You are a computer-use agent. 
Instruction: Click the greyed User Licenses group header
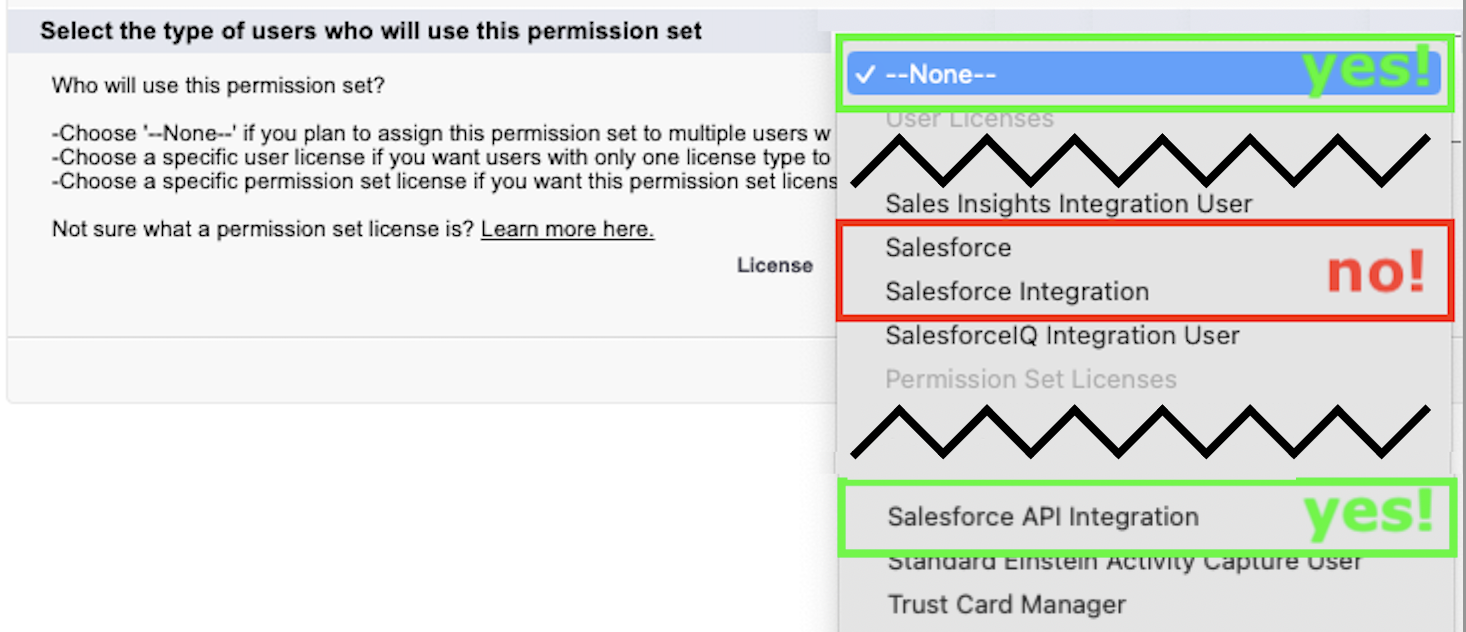pos(969,119)
